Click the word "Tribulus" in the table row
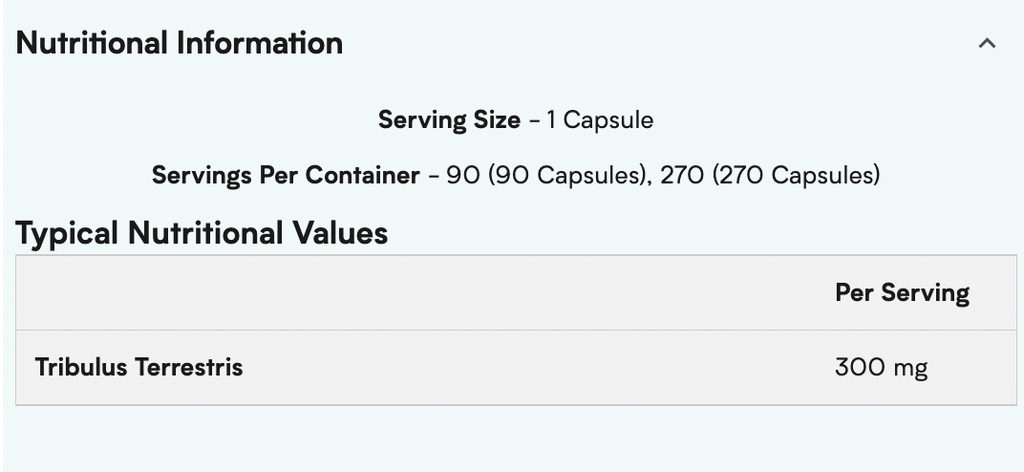Screen dimensions: 1024x472 coord(81,367)
